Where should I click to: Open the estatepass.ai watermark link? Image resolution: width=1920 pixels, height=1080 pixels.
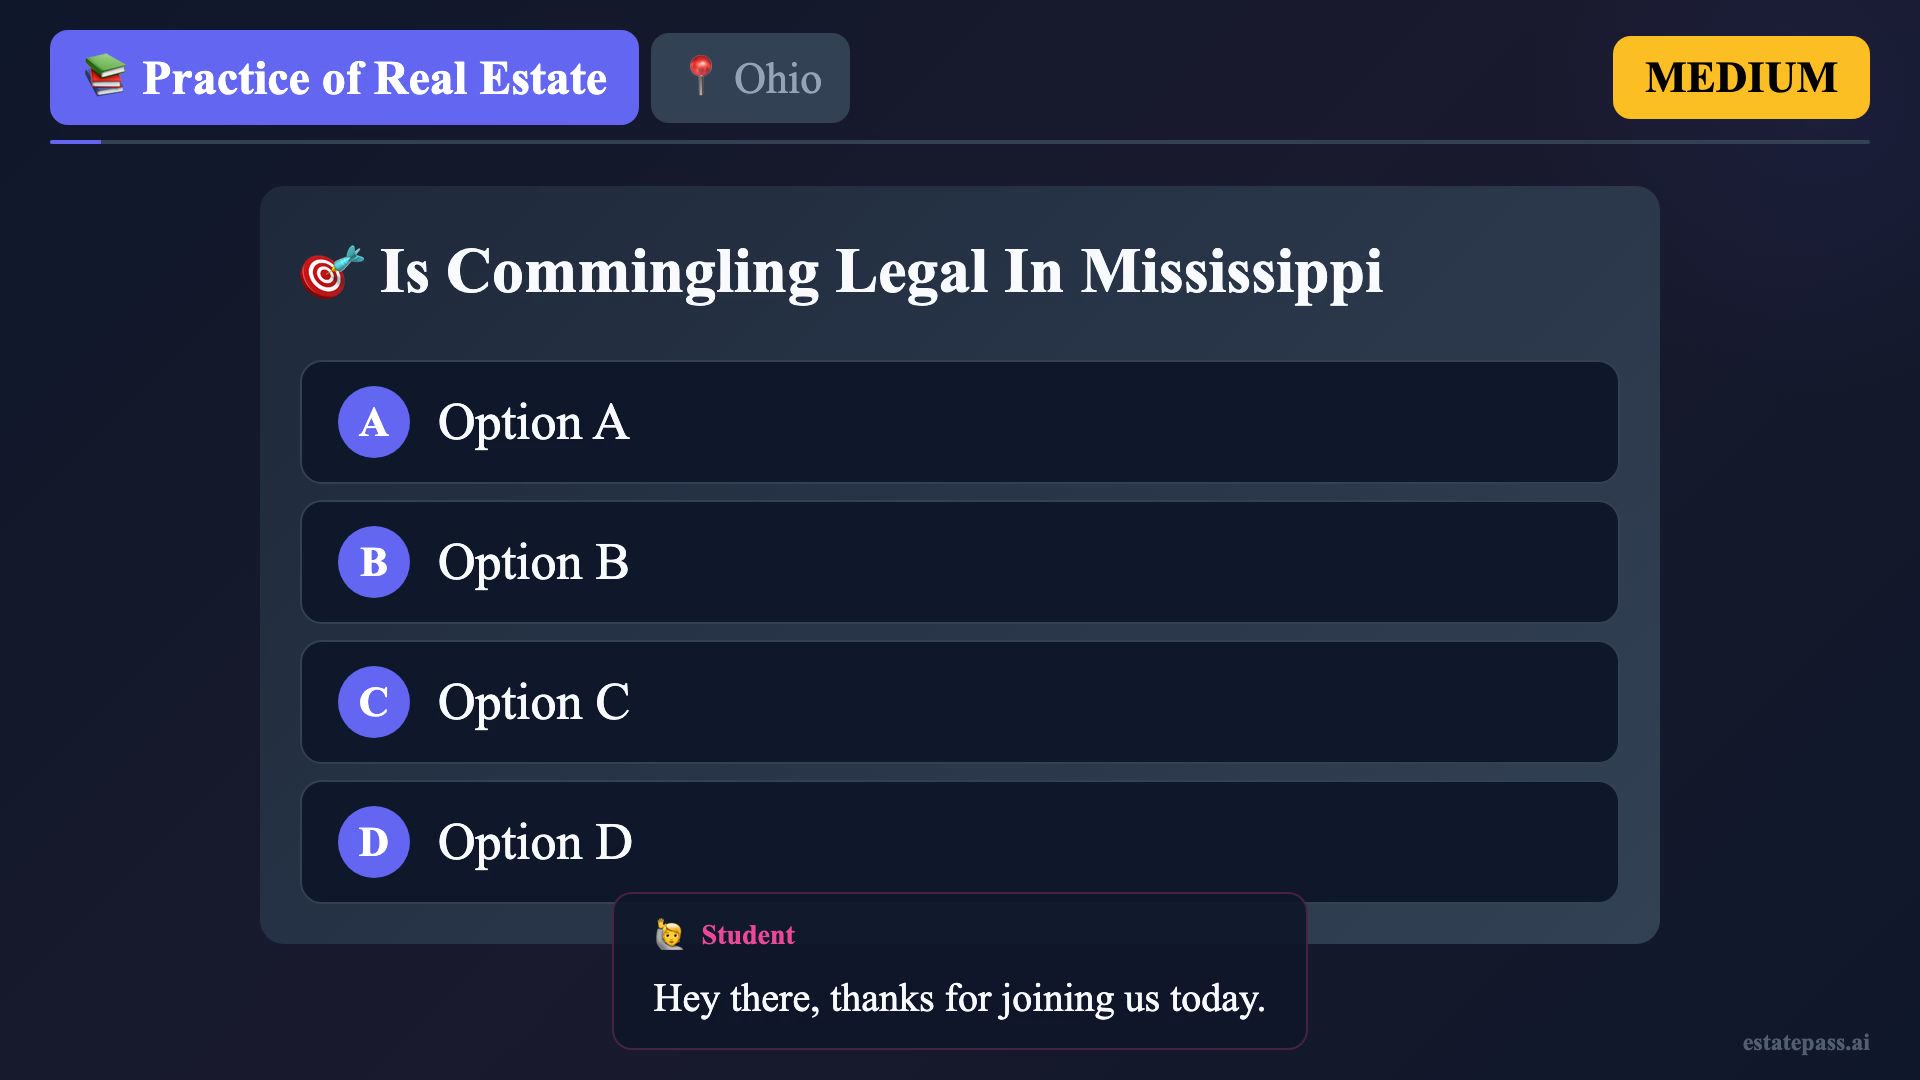(1805, 1042)
